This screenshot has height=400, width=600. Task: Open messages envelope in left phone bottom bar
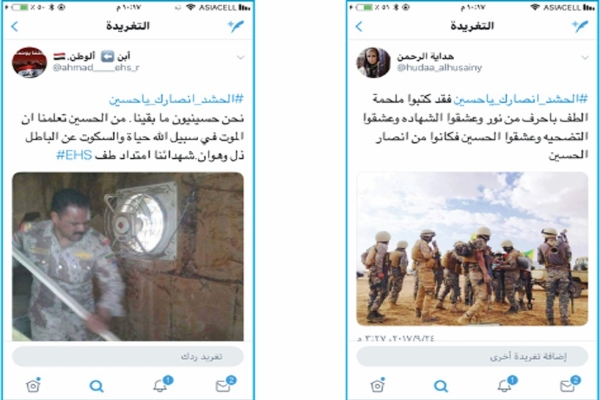coord(225,385)
